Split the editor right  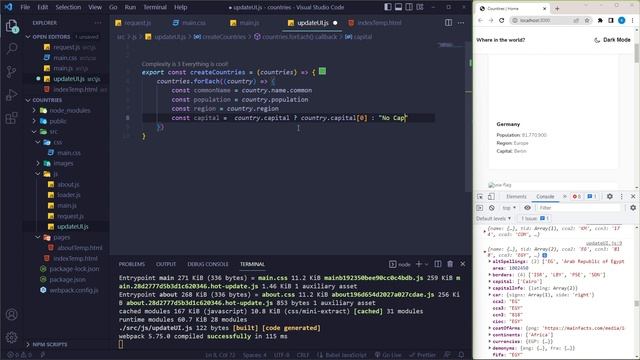[448, 23]
